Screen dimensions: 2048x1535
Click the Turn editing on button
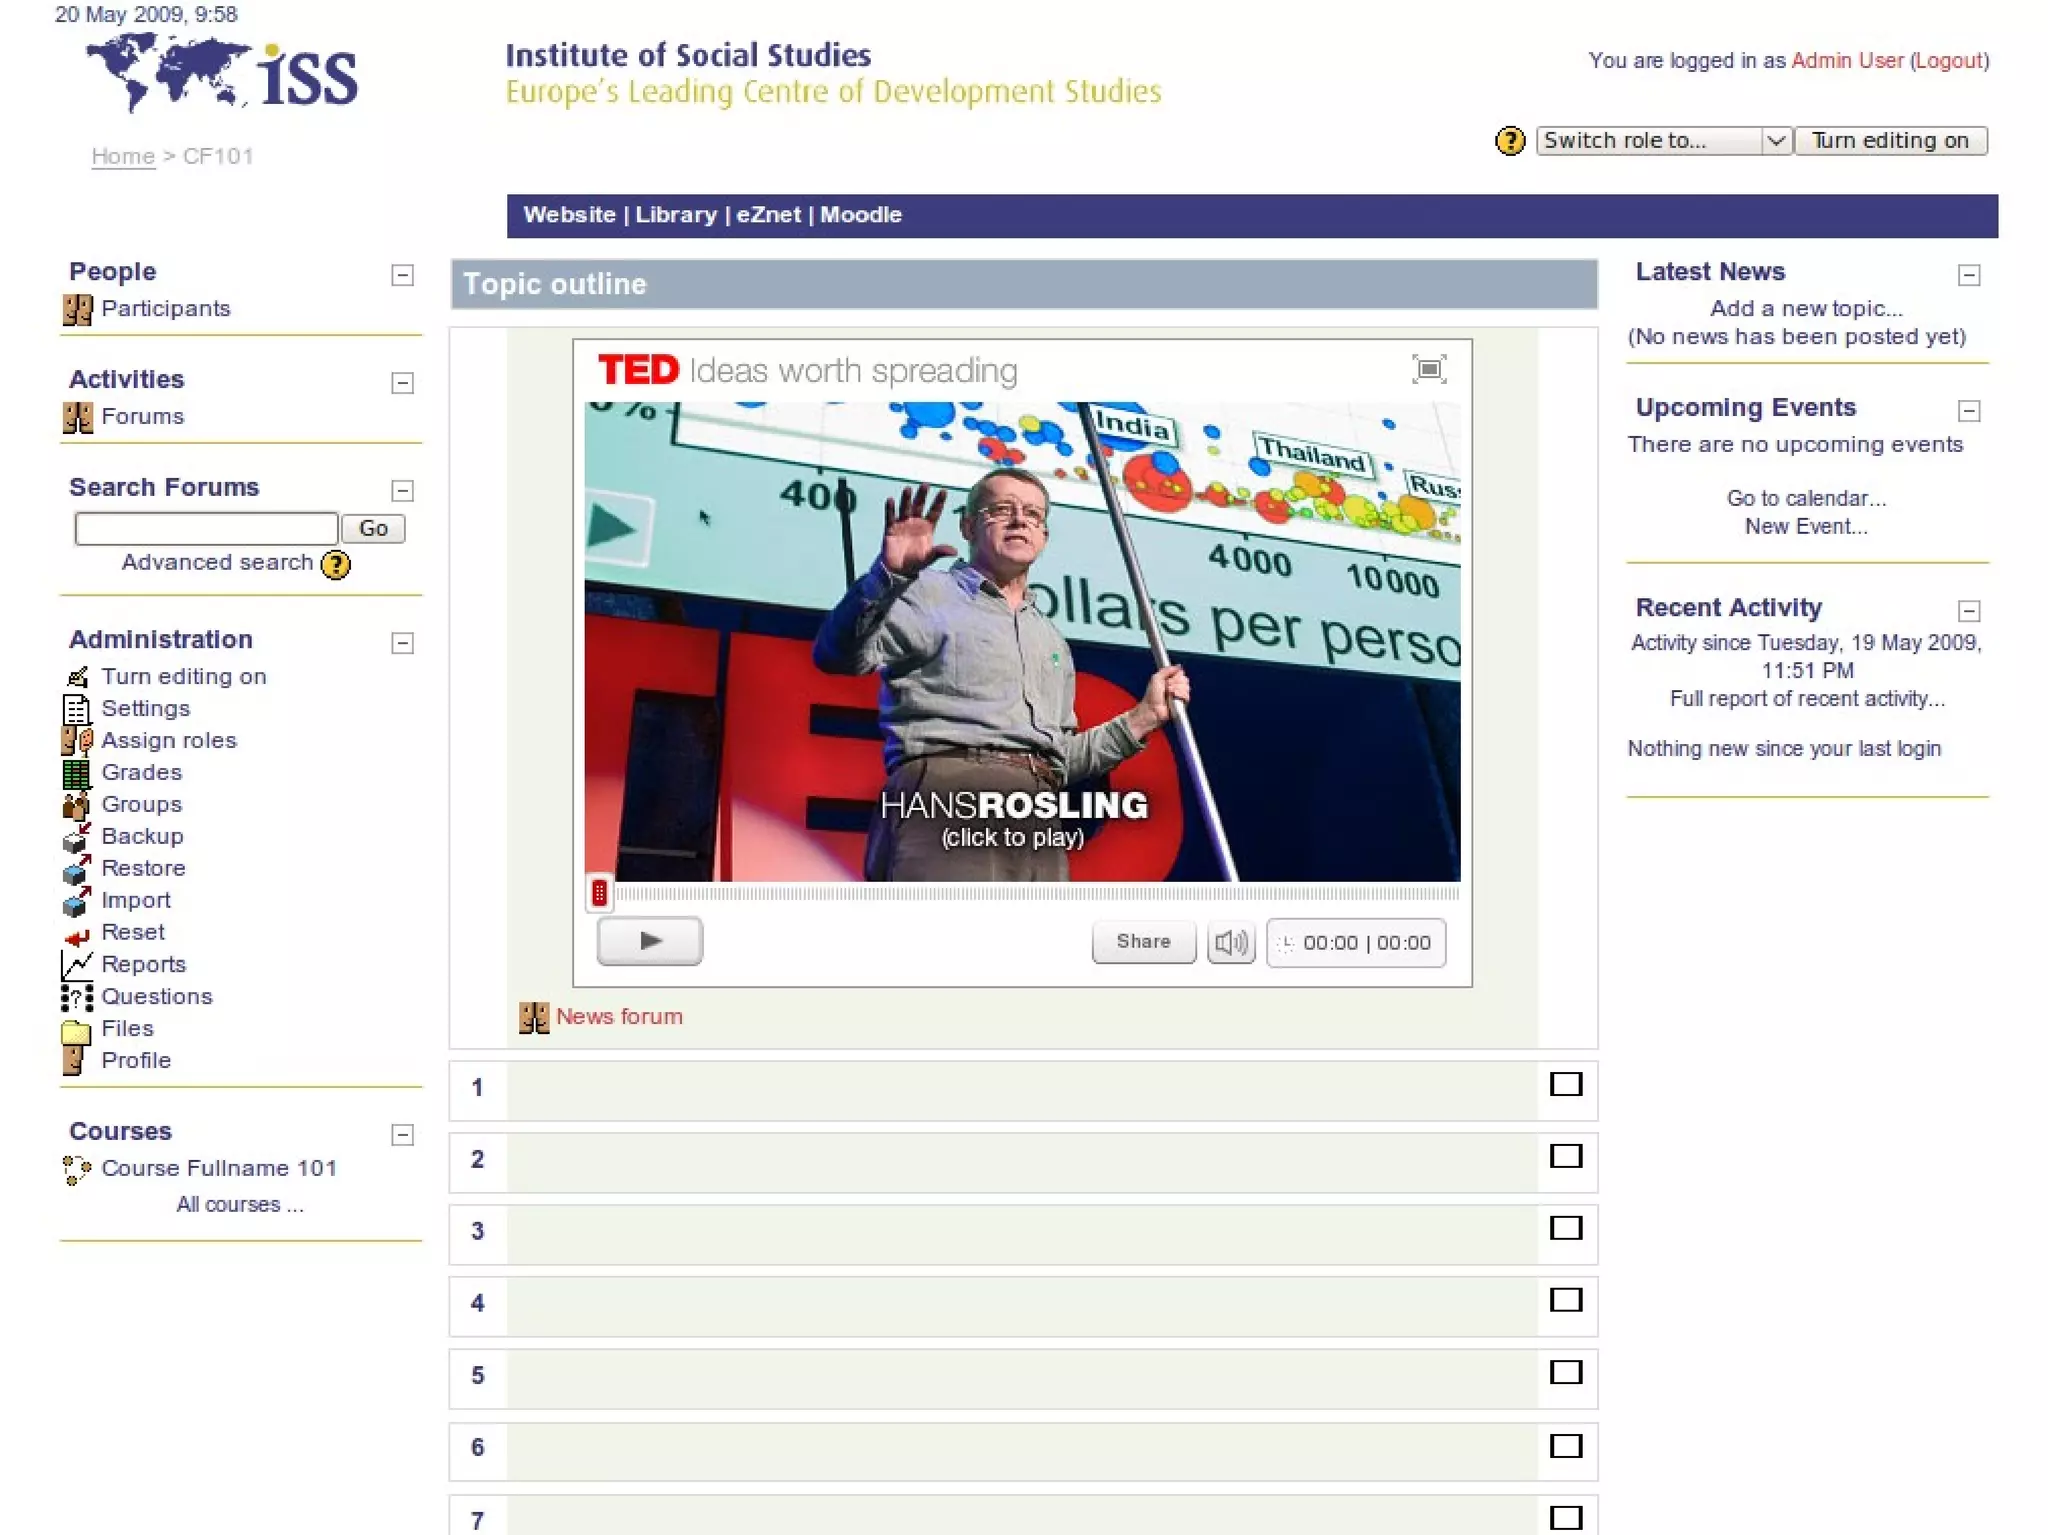(x=1891, y=141)
